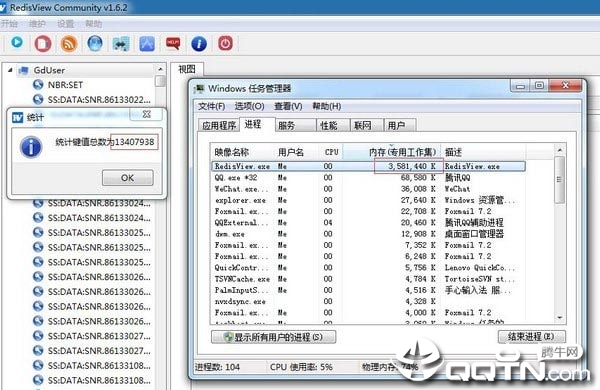Click the blue info 'i' toolbar icon
Viewport: 600px width, 390px height.
point(199,44)
